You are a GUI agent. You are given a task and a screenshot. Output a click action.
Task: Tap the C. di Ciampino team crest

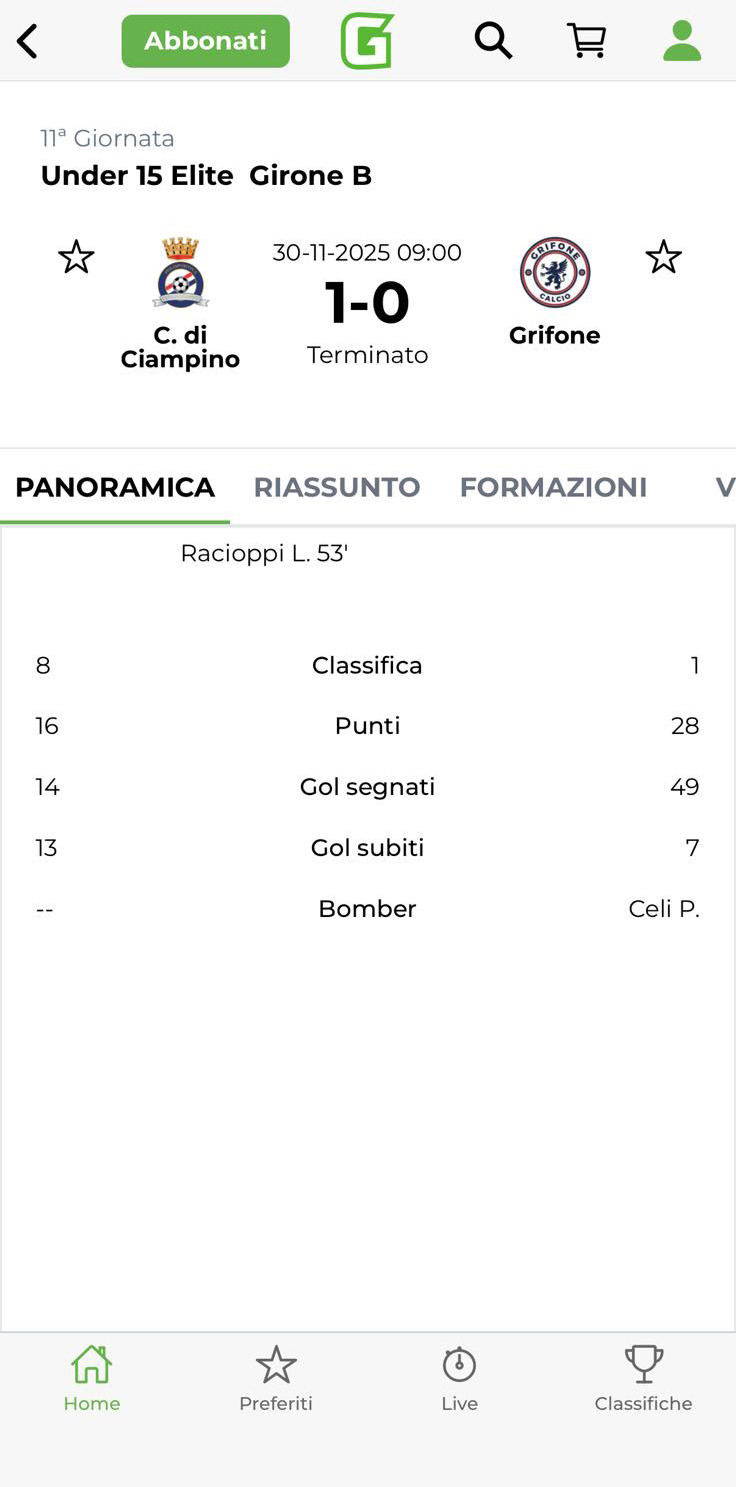coord(181,273)
